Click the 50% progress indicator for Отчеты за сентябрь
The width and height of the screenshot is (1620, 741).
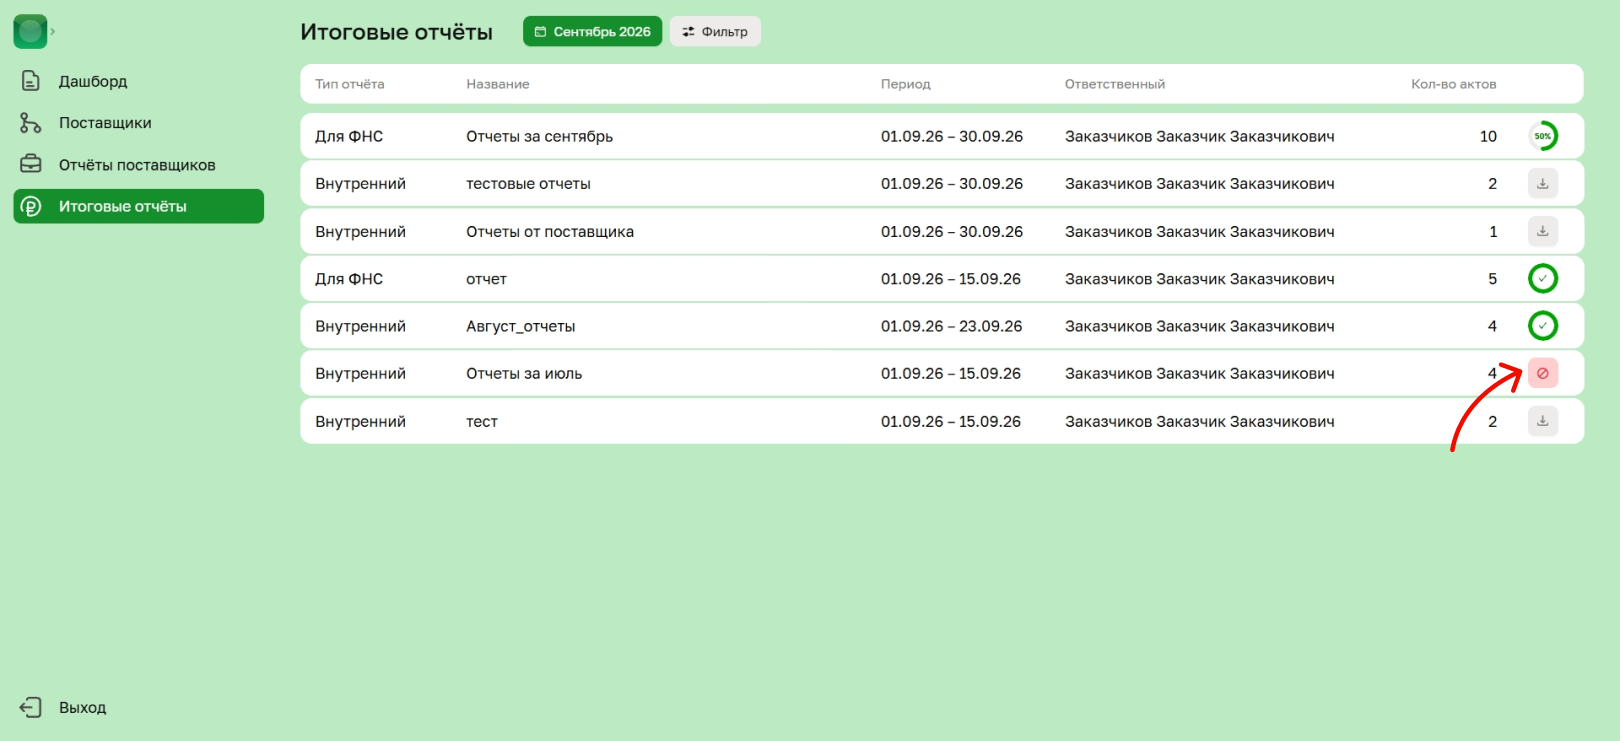pyautogui.click(x=1543, y=136)
